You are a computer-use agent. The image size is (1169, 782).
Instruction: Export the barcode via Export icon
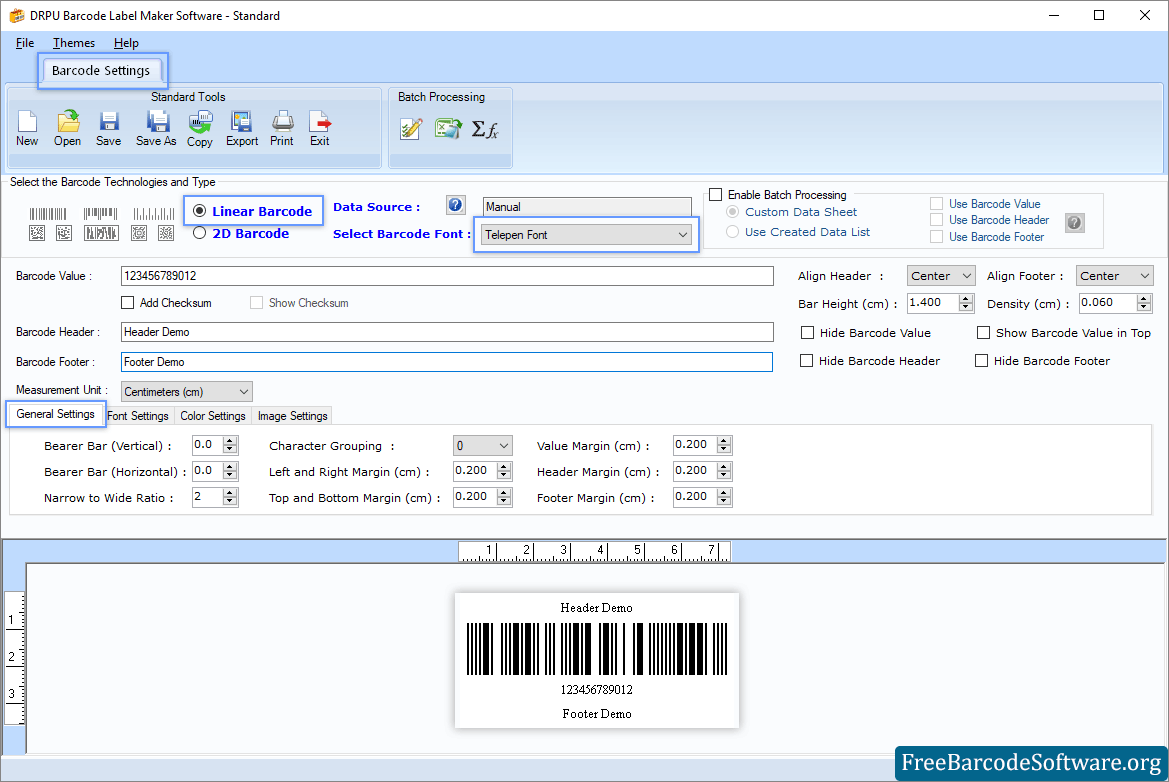tap(242, 128)
